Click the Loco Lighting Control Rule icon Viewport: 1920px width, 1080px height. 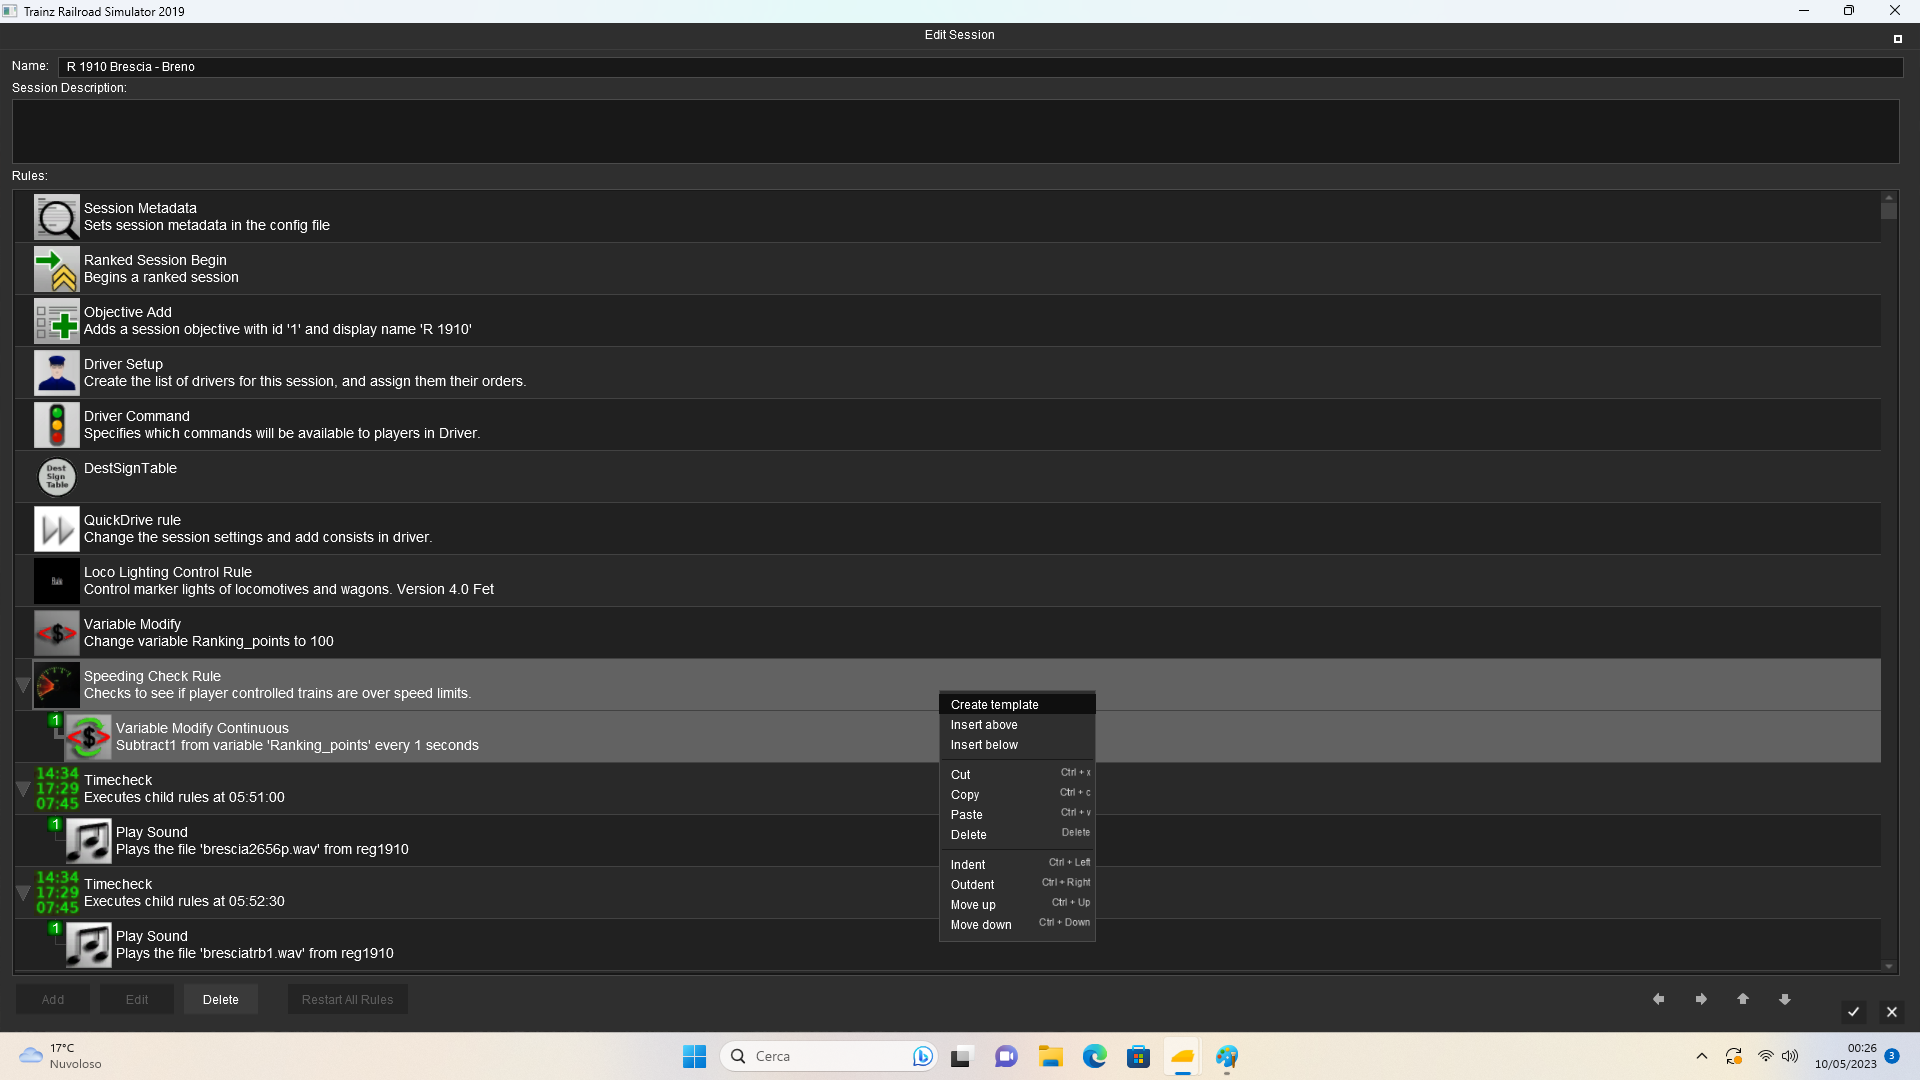56,581
